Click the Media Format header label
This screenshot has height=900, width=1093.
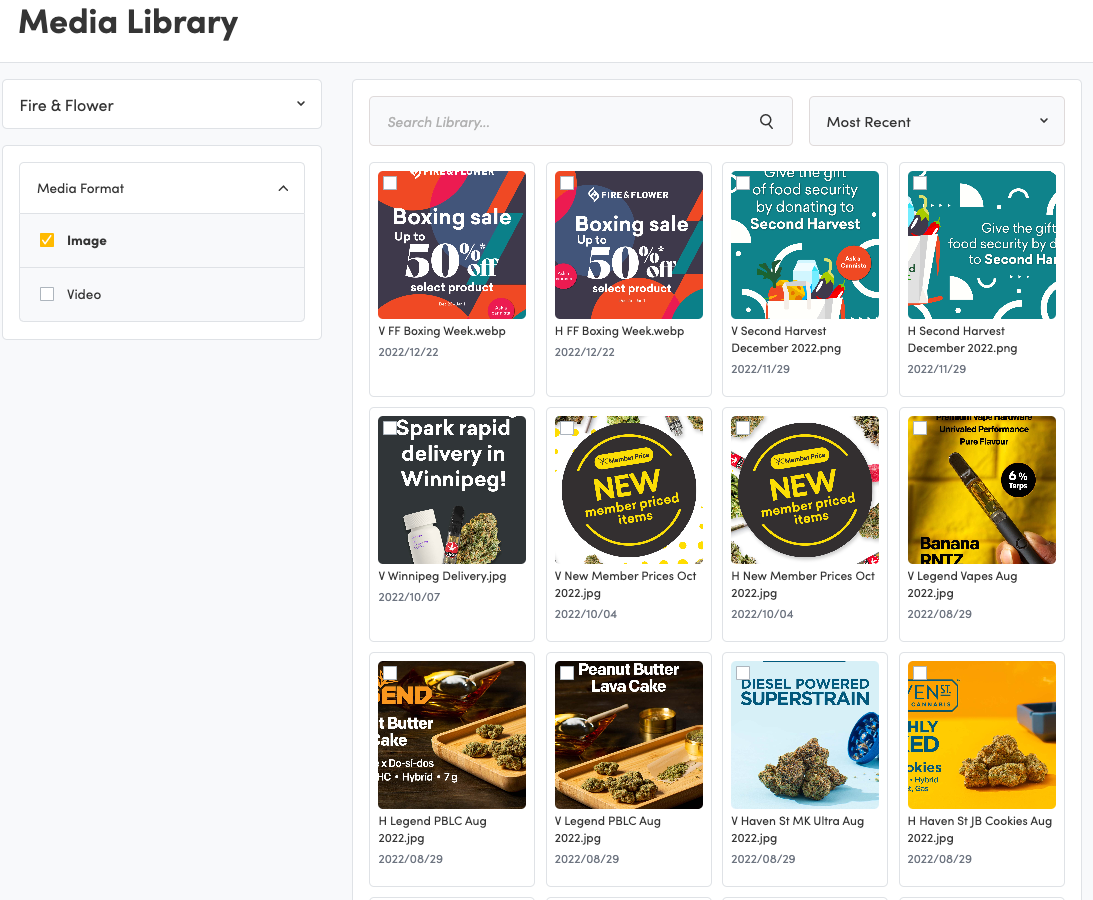pos(81,188)
